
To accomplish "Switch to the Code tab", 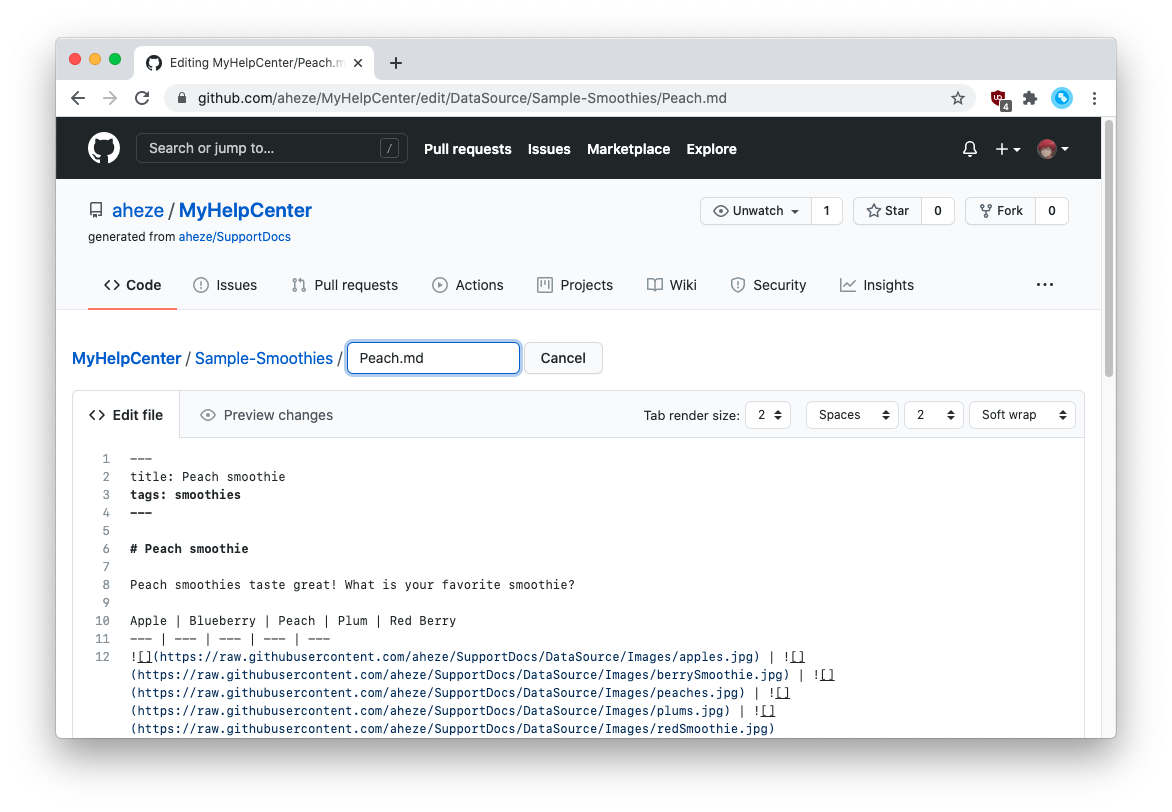I will coord(132,285).
